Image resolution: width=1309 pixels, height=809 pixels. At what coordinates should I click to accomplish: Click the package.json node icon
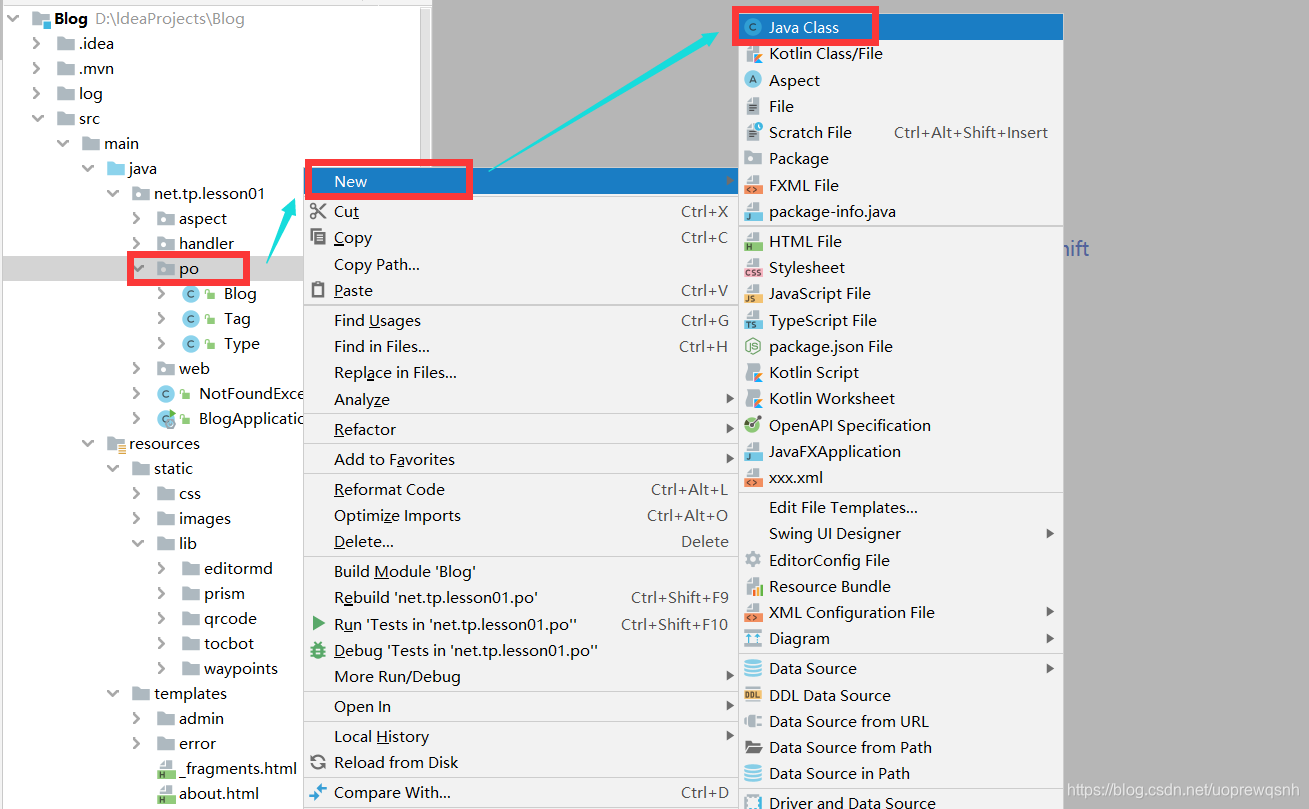753,346
